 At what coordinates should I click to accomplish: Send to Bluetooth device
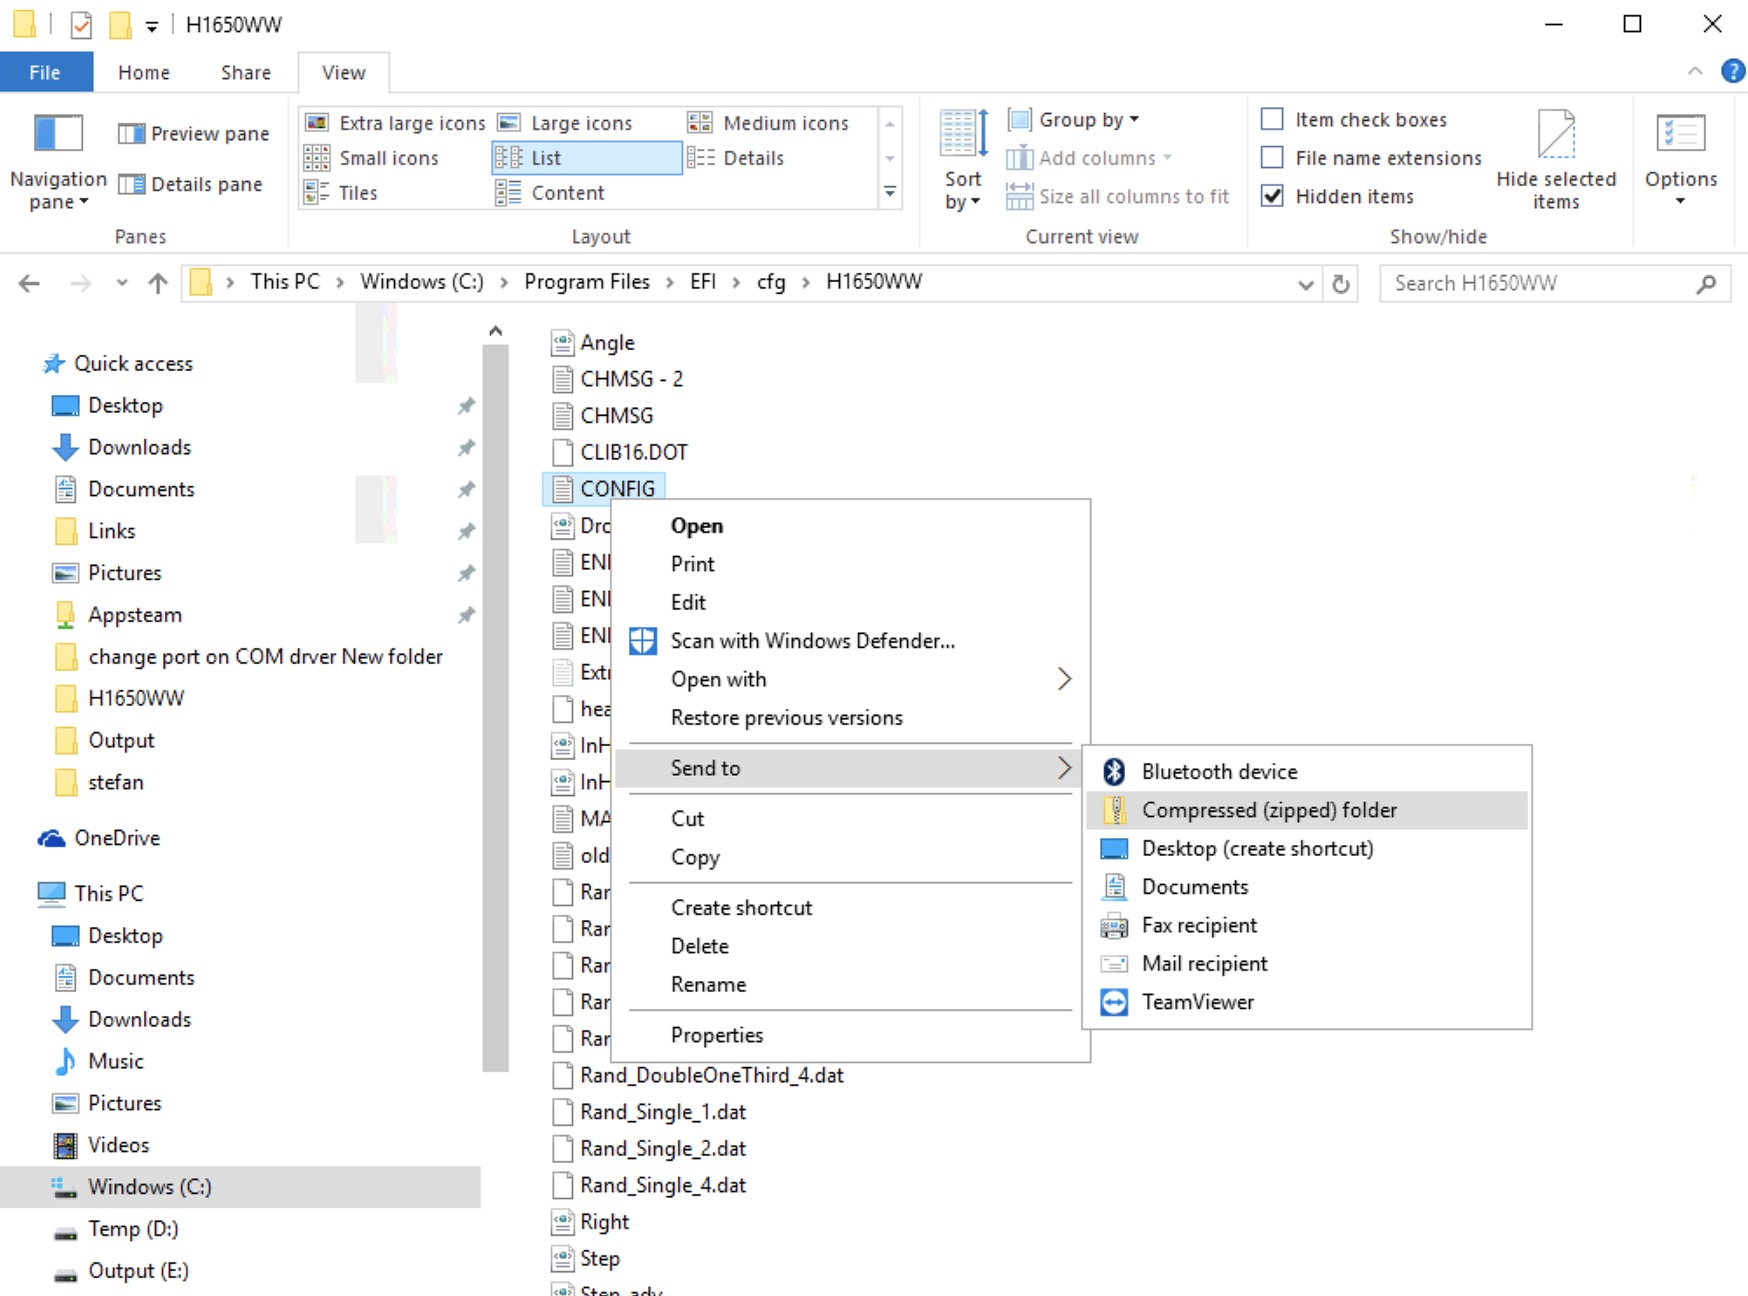(x=1307, y=772)
